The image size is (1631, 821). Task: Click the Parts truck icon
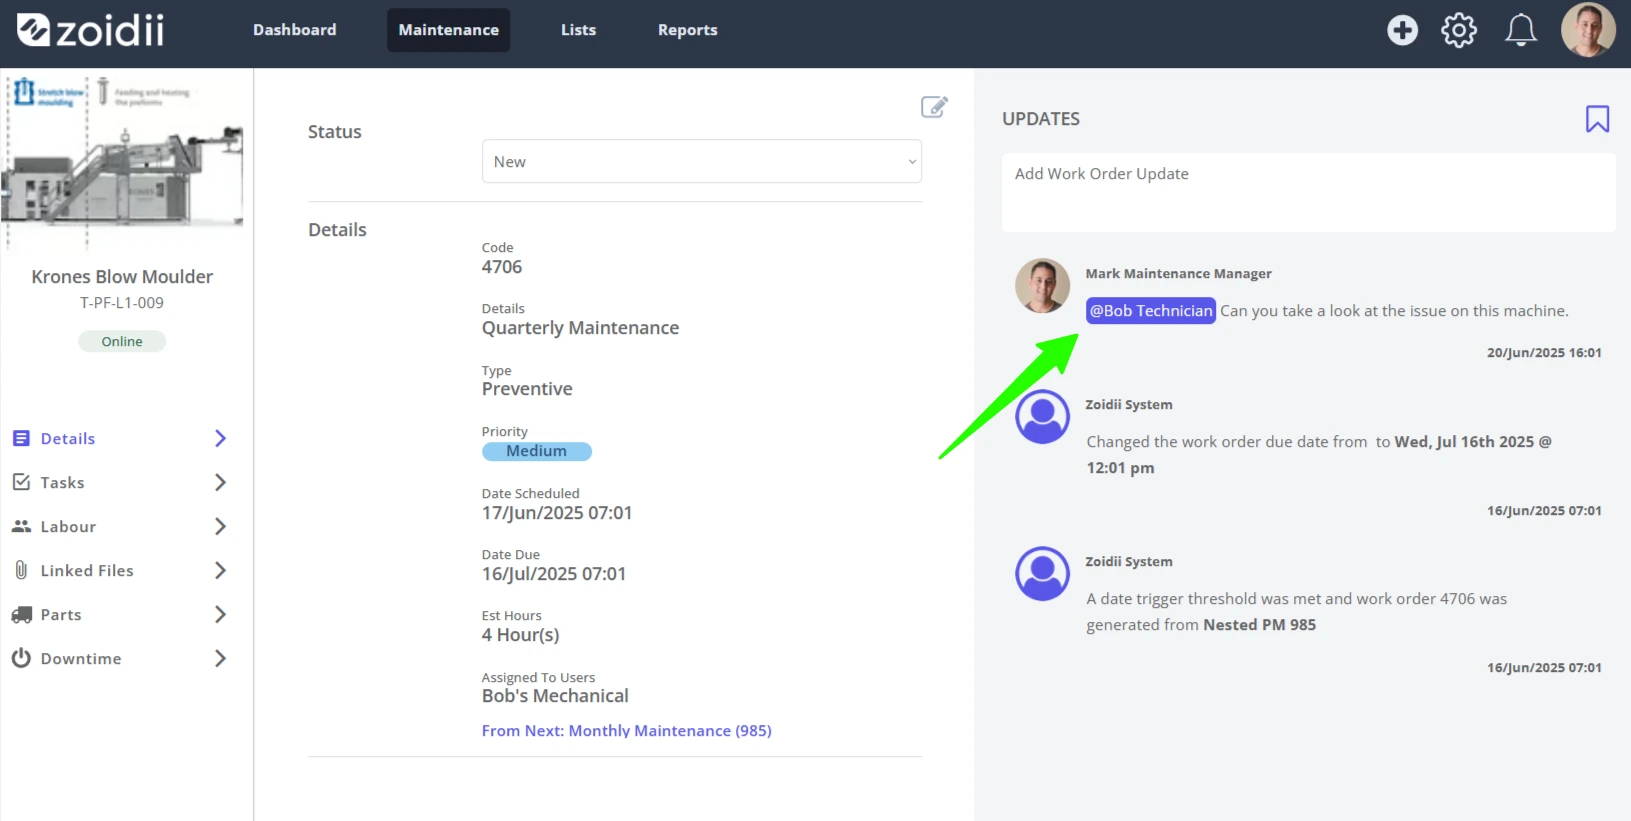[21, 614]
